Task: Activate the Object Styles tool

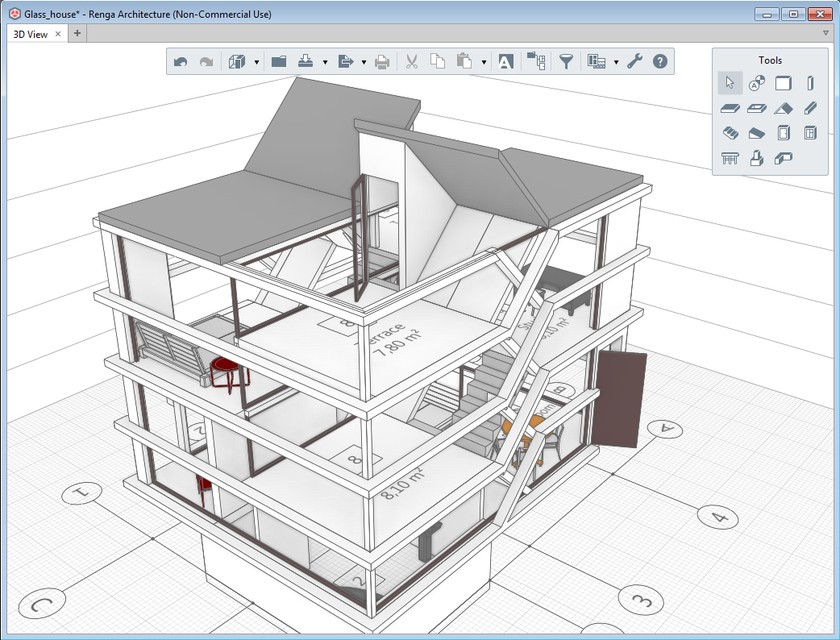Action: tap(759, 83)
